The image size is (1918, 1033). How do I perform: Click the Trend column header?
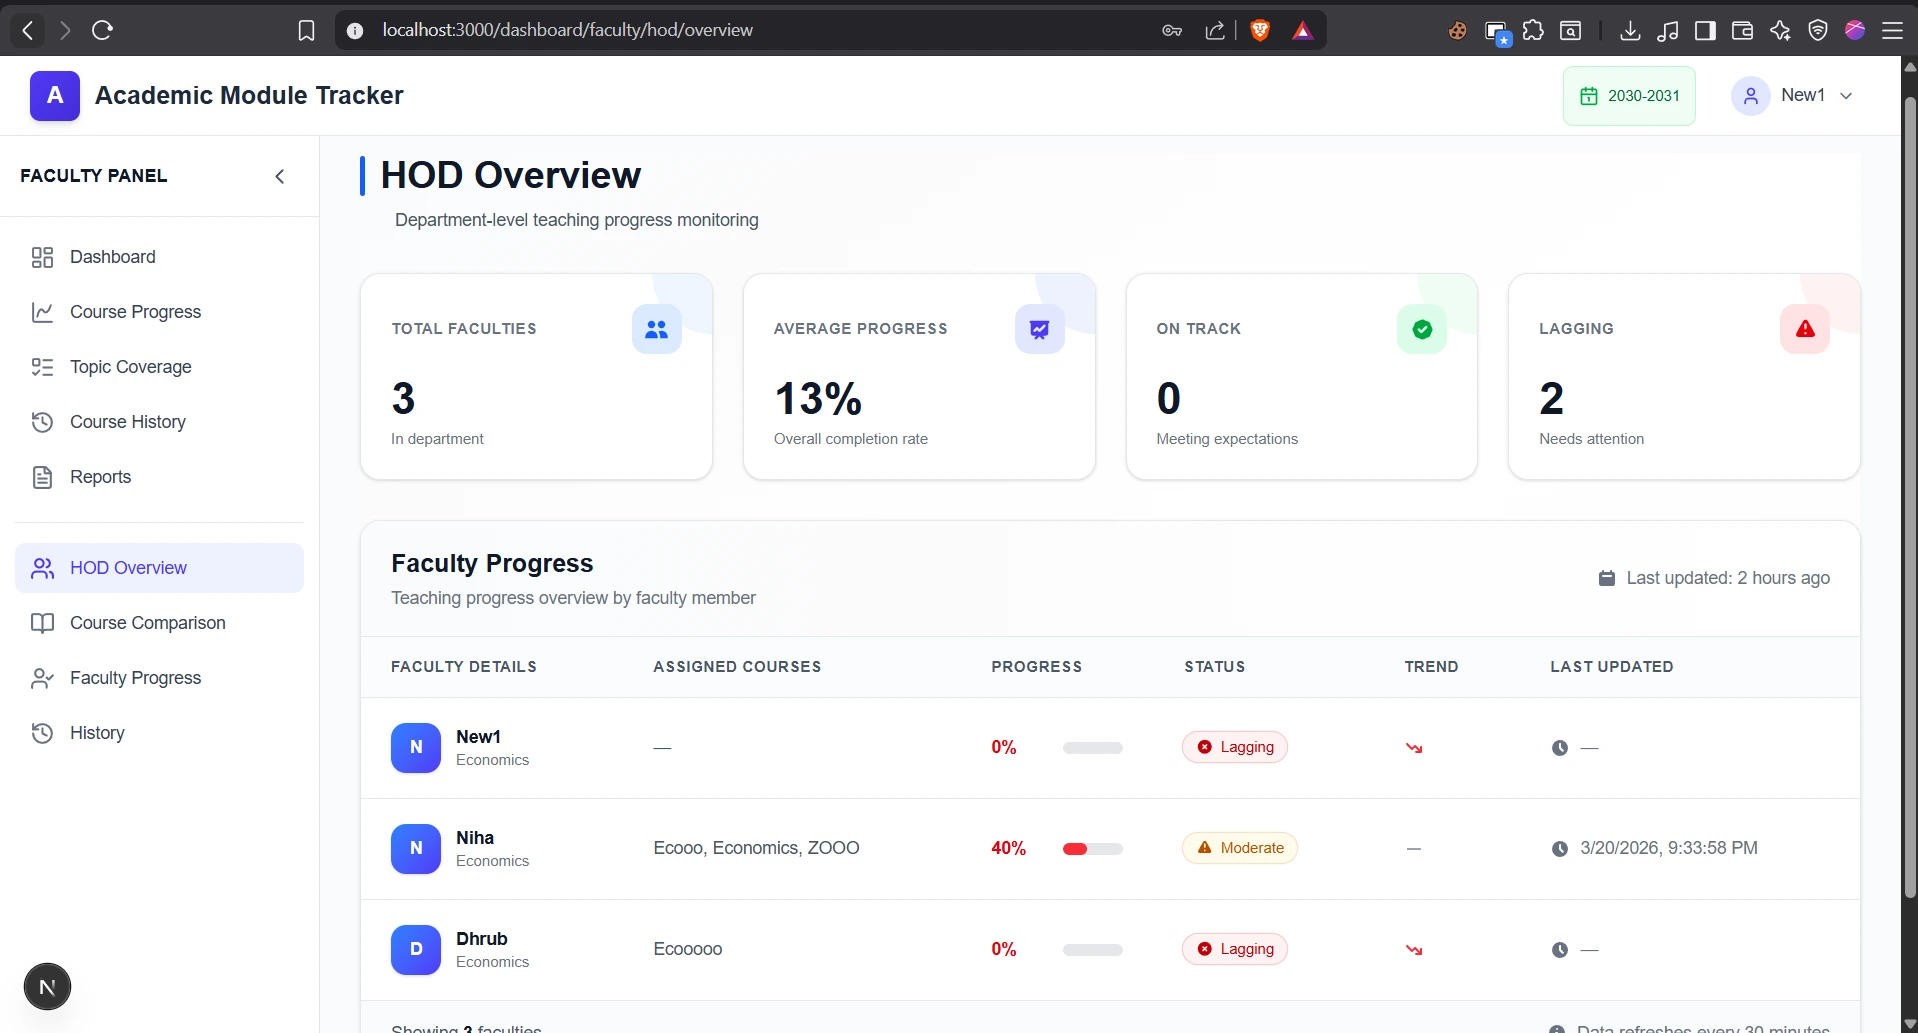1431,667
